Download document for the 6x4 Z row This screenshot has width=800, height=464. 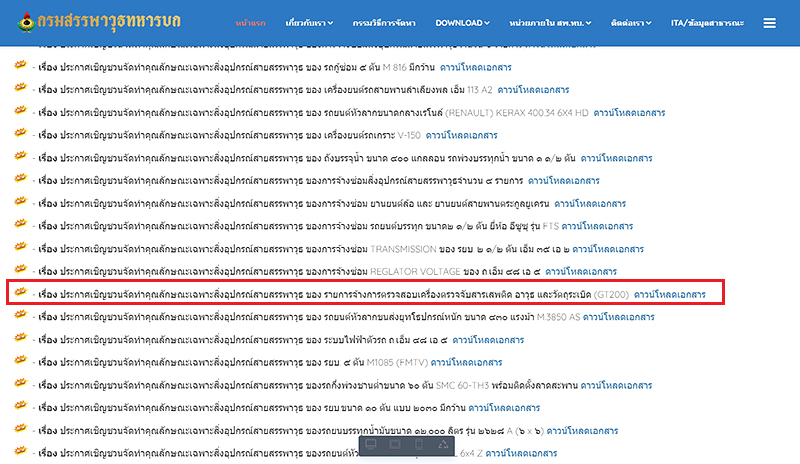(x=521, y=453)
